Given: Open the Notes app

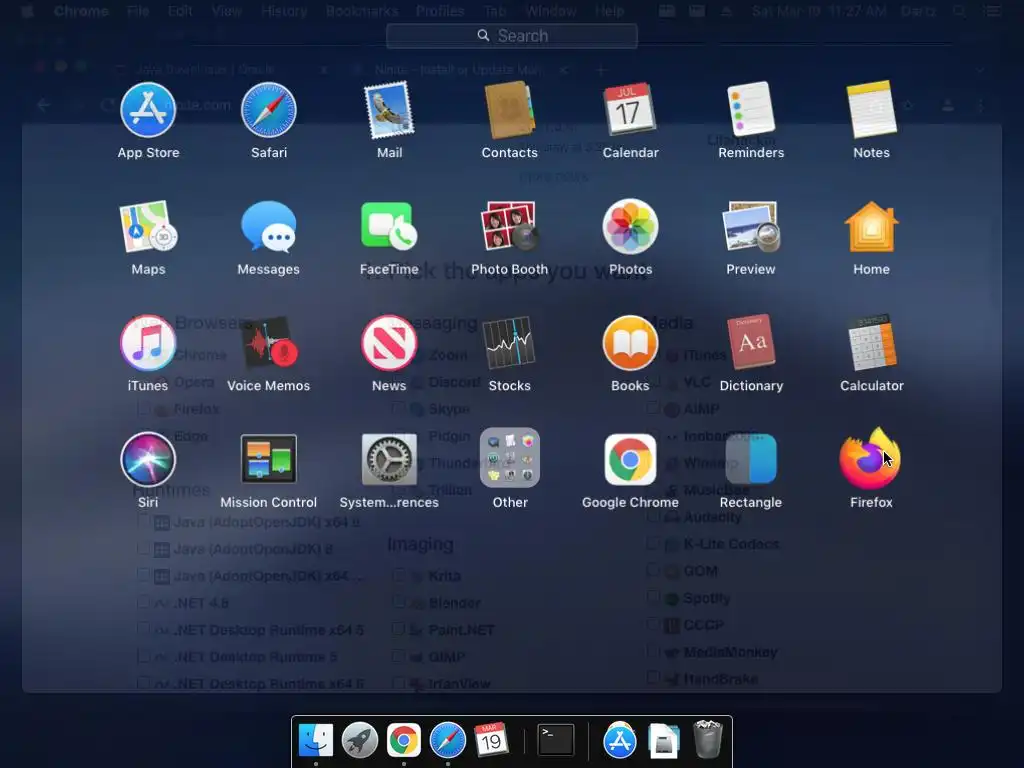Looking at the screenshot, I should (x=871, y=109).
